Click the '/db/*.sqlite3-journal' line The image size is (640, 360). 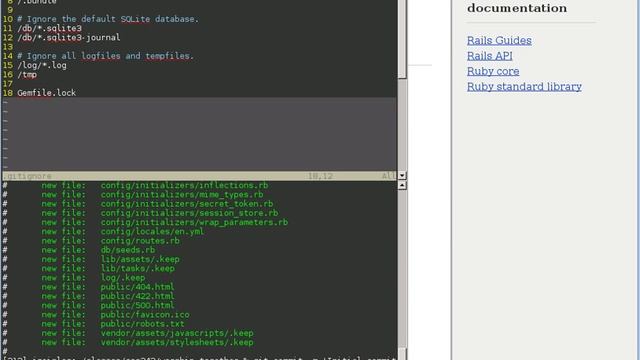(69, 38)
